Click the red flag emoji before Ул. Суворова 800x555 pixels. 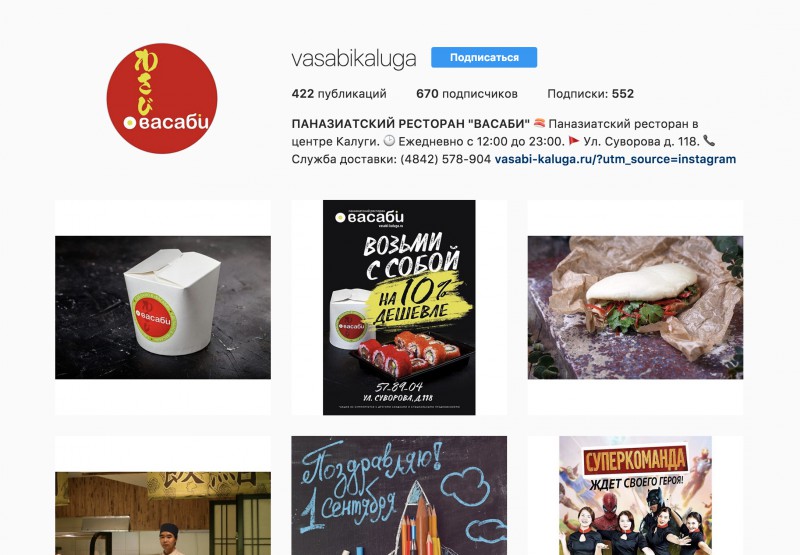(x=574, y=141)
